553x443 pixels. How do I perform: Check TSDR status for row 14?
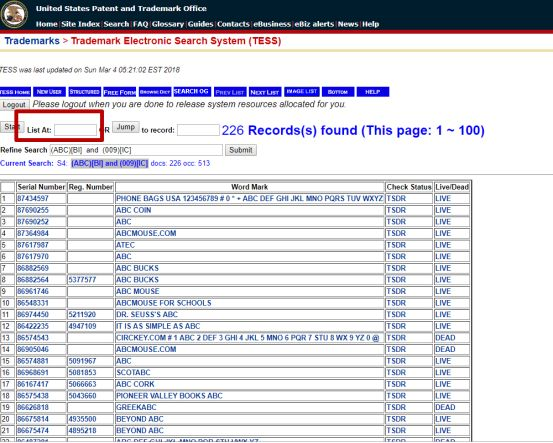pyautogui.click(x=396, y=349)
